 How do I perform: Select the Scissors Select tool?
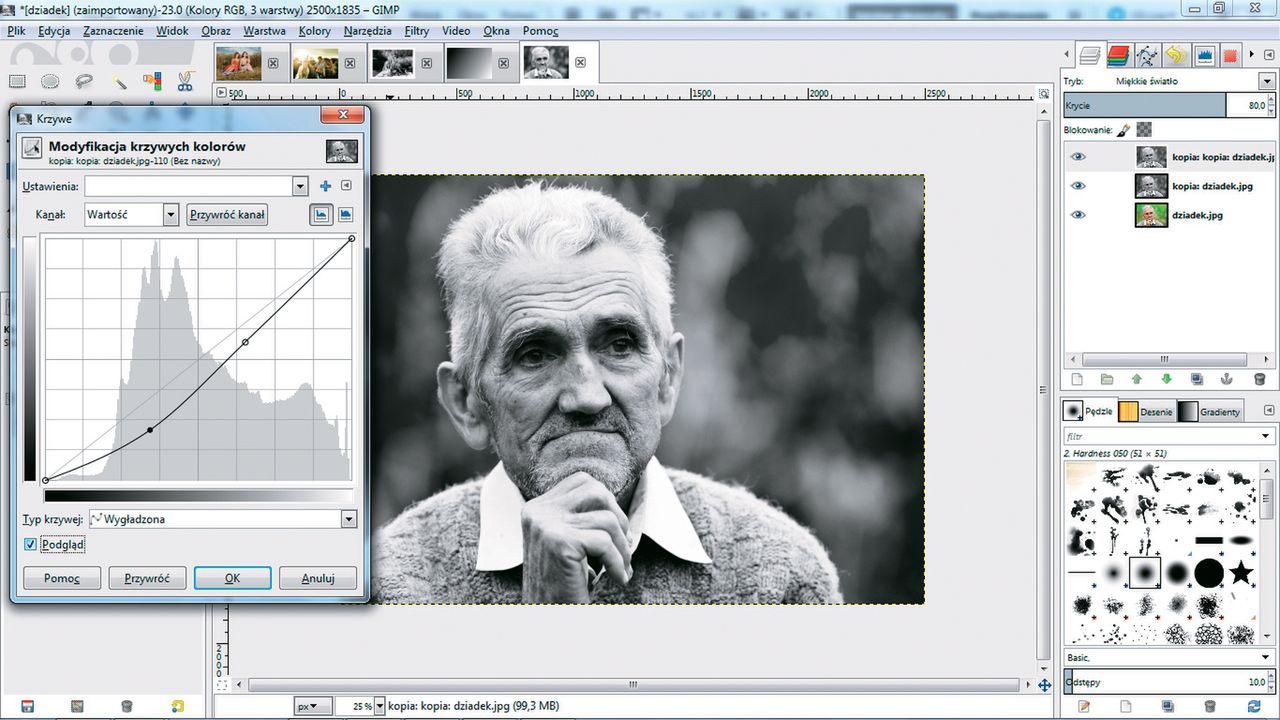(x=186, y=81)
